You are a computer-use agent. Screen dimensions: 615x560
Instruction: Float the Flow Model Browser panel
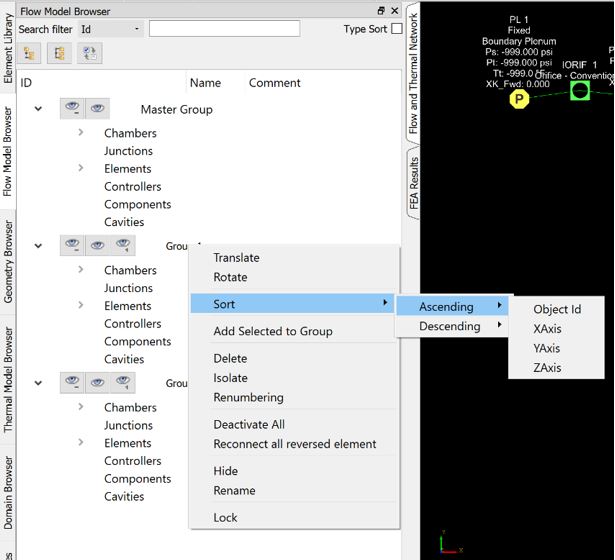click(x=381, y=11)
